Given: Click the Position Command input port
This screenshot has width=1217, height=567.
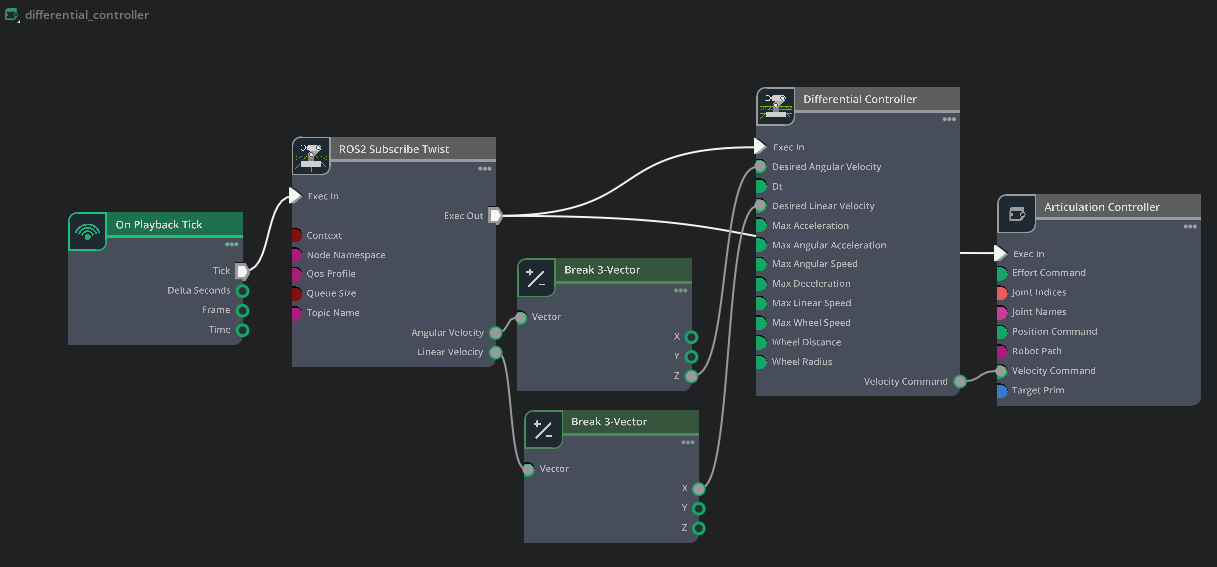Looking at the screenshot, I should coord(1002,332).
